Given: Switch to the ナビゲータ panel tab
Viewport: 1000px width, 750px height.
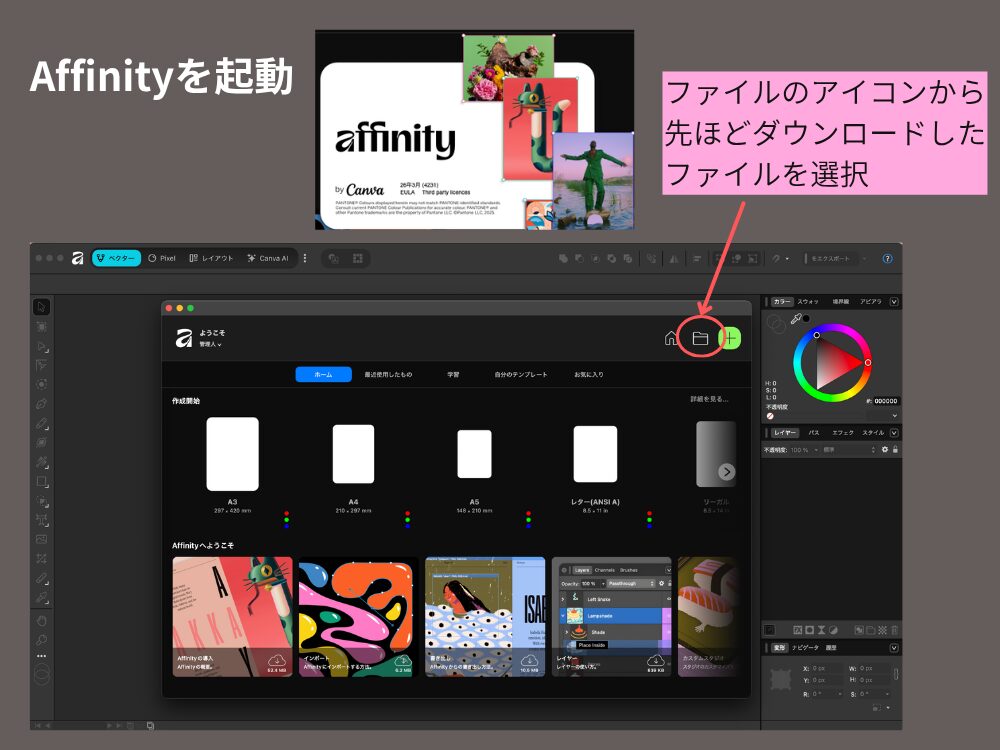Looking at the screenshot, I should [805, 648].
